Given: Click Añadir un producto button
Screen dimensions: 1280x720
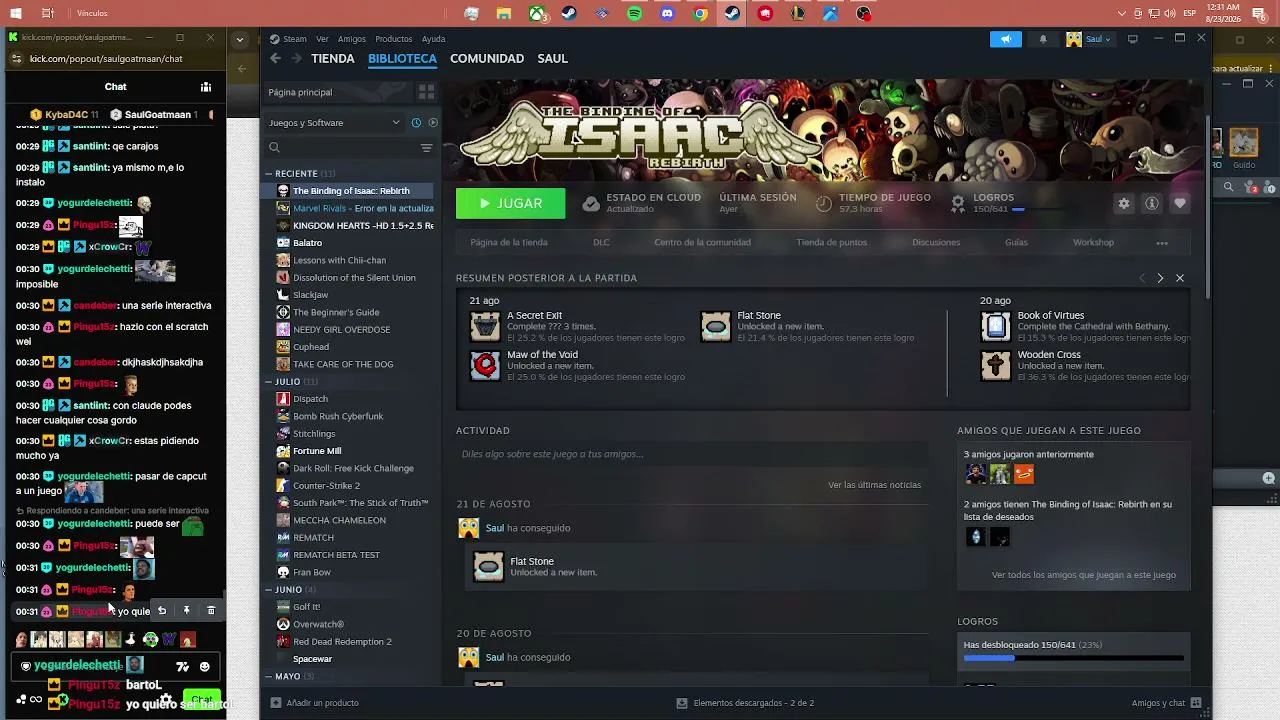Looking at the screenshot, I should tap(314, 703).
